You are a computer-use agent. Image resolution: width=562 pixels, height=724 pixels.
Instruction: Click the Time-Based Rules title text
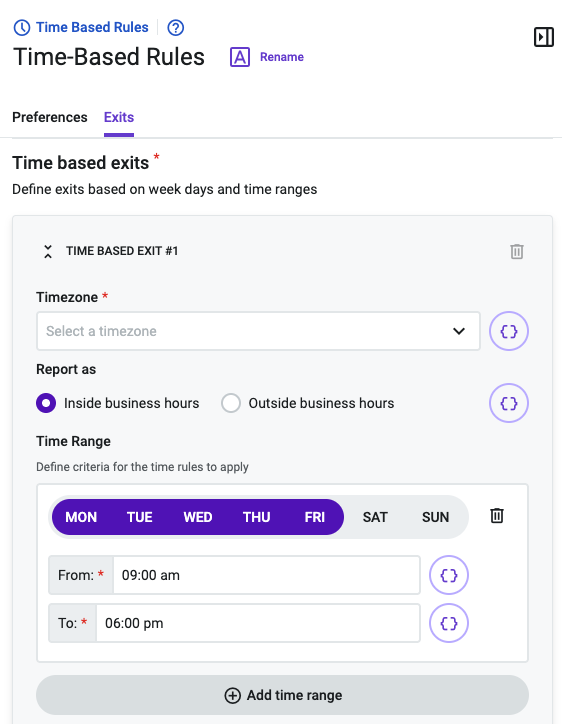point(109,57)
